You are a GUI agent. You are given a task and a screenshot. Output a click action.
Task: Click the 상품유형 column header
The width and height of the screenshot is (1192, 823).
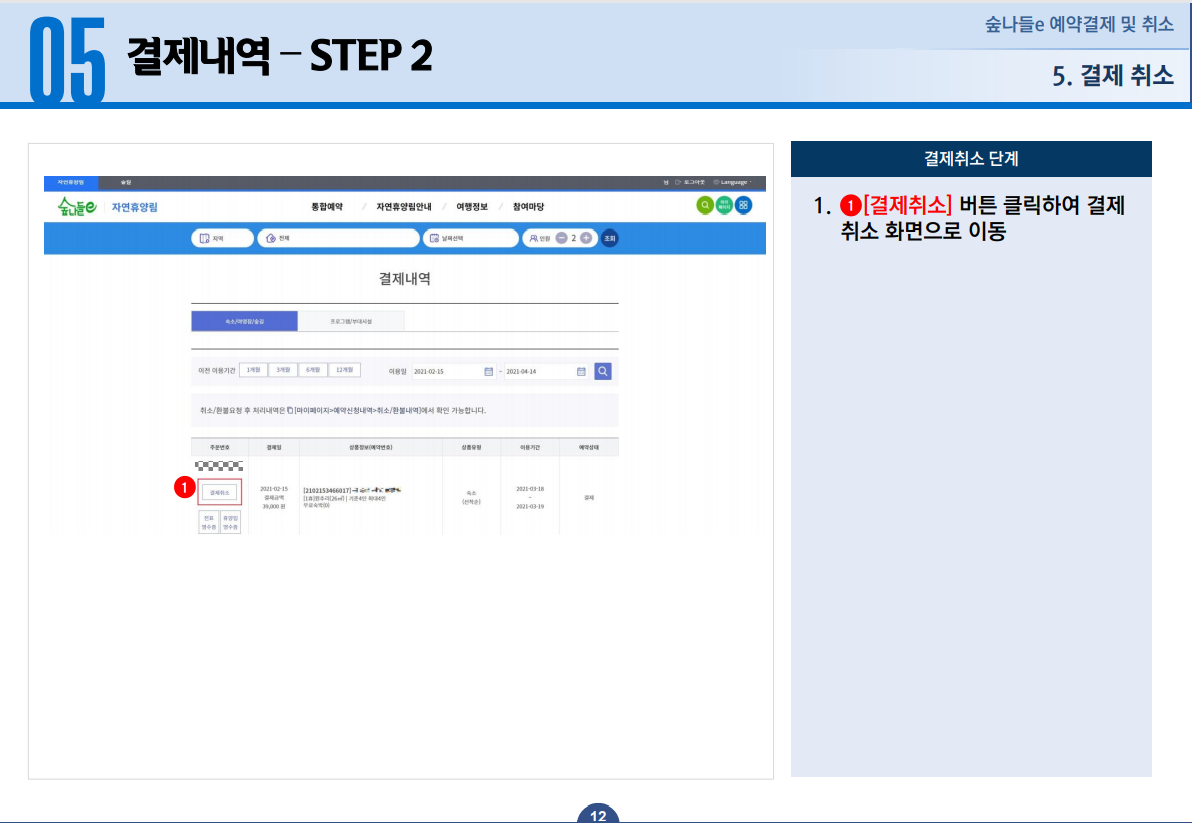click(x=471, y=448)
